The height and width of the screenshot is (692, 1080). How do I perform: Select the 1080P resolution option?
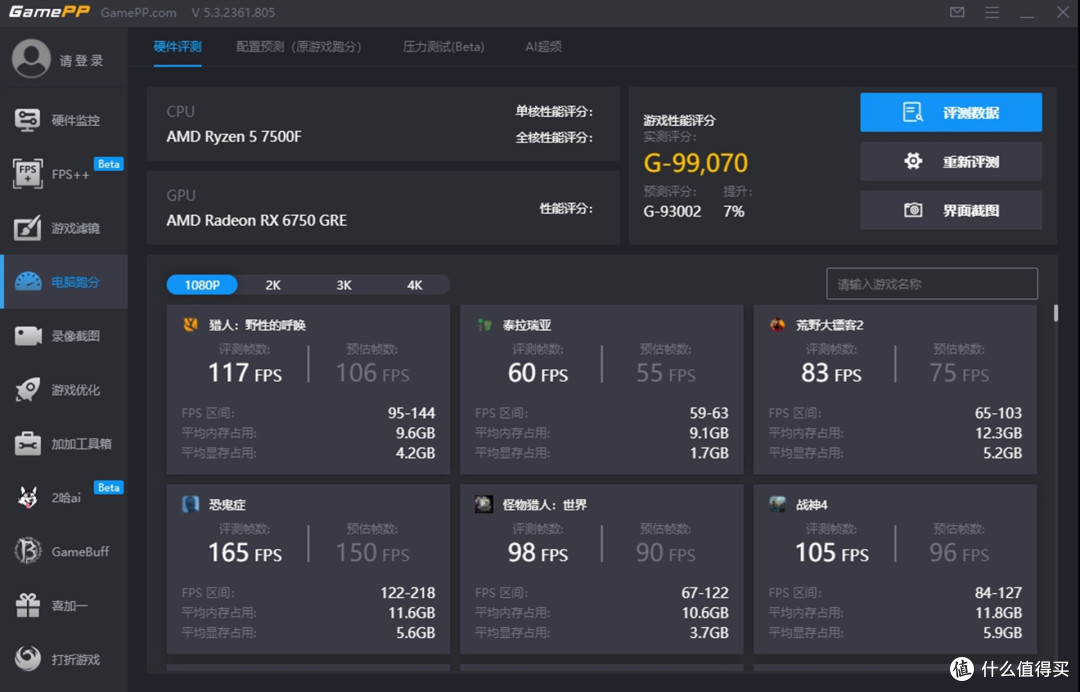coord(202,285)
